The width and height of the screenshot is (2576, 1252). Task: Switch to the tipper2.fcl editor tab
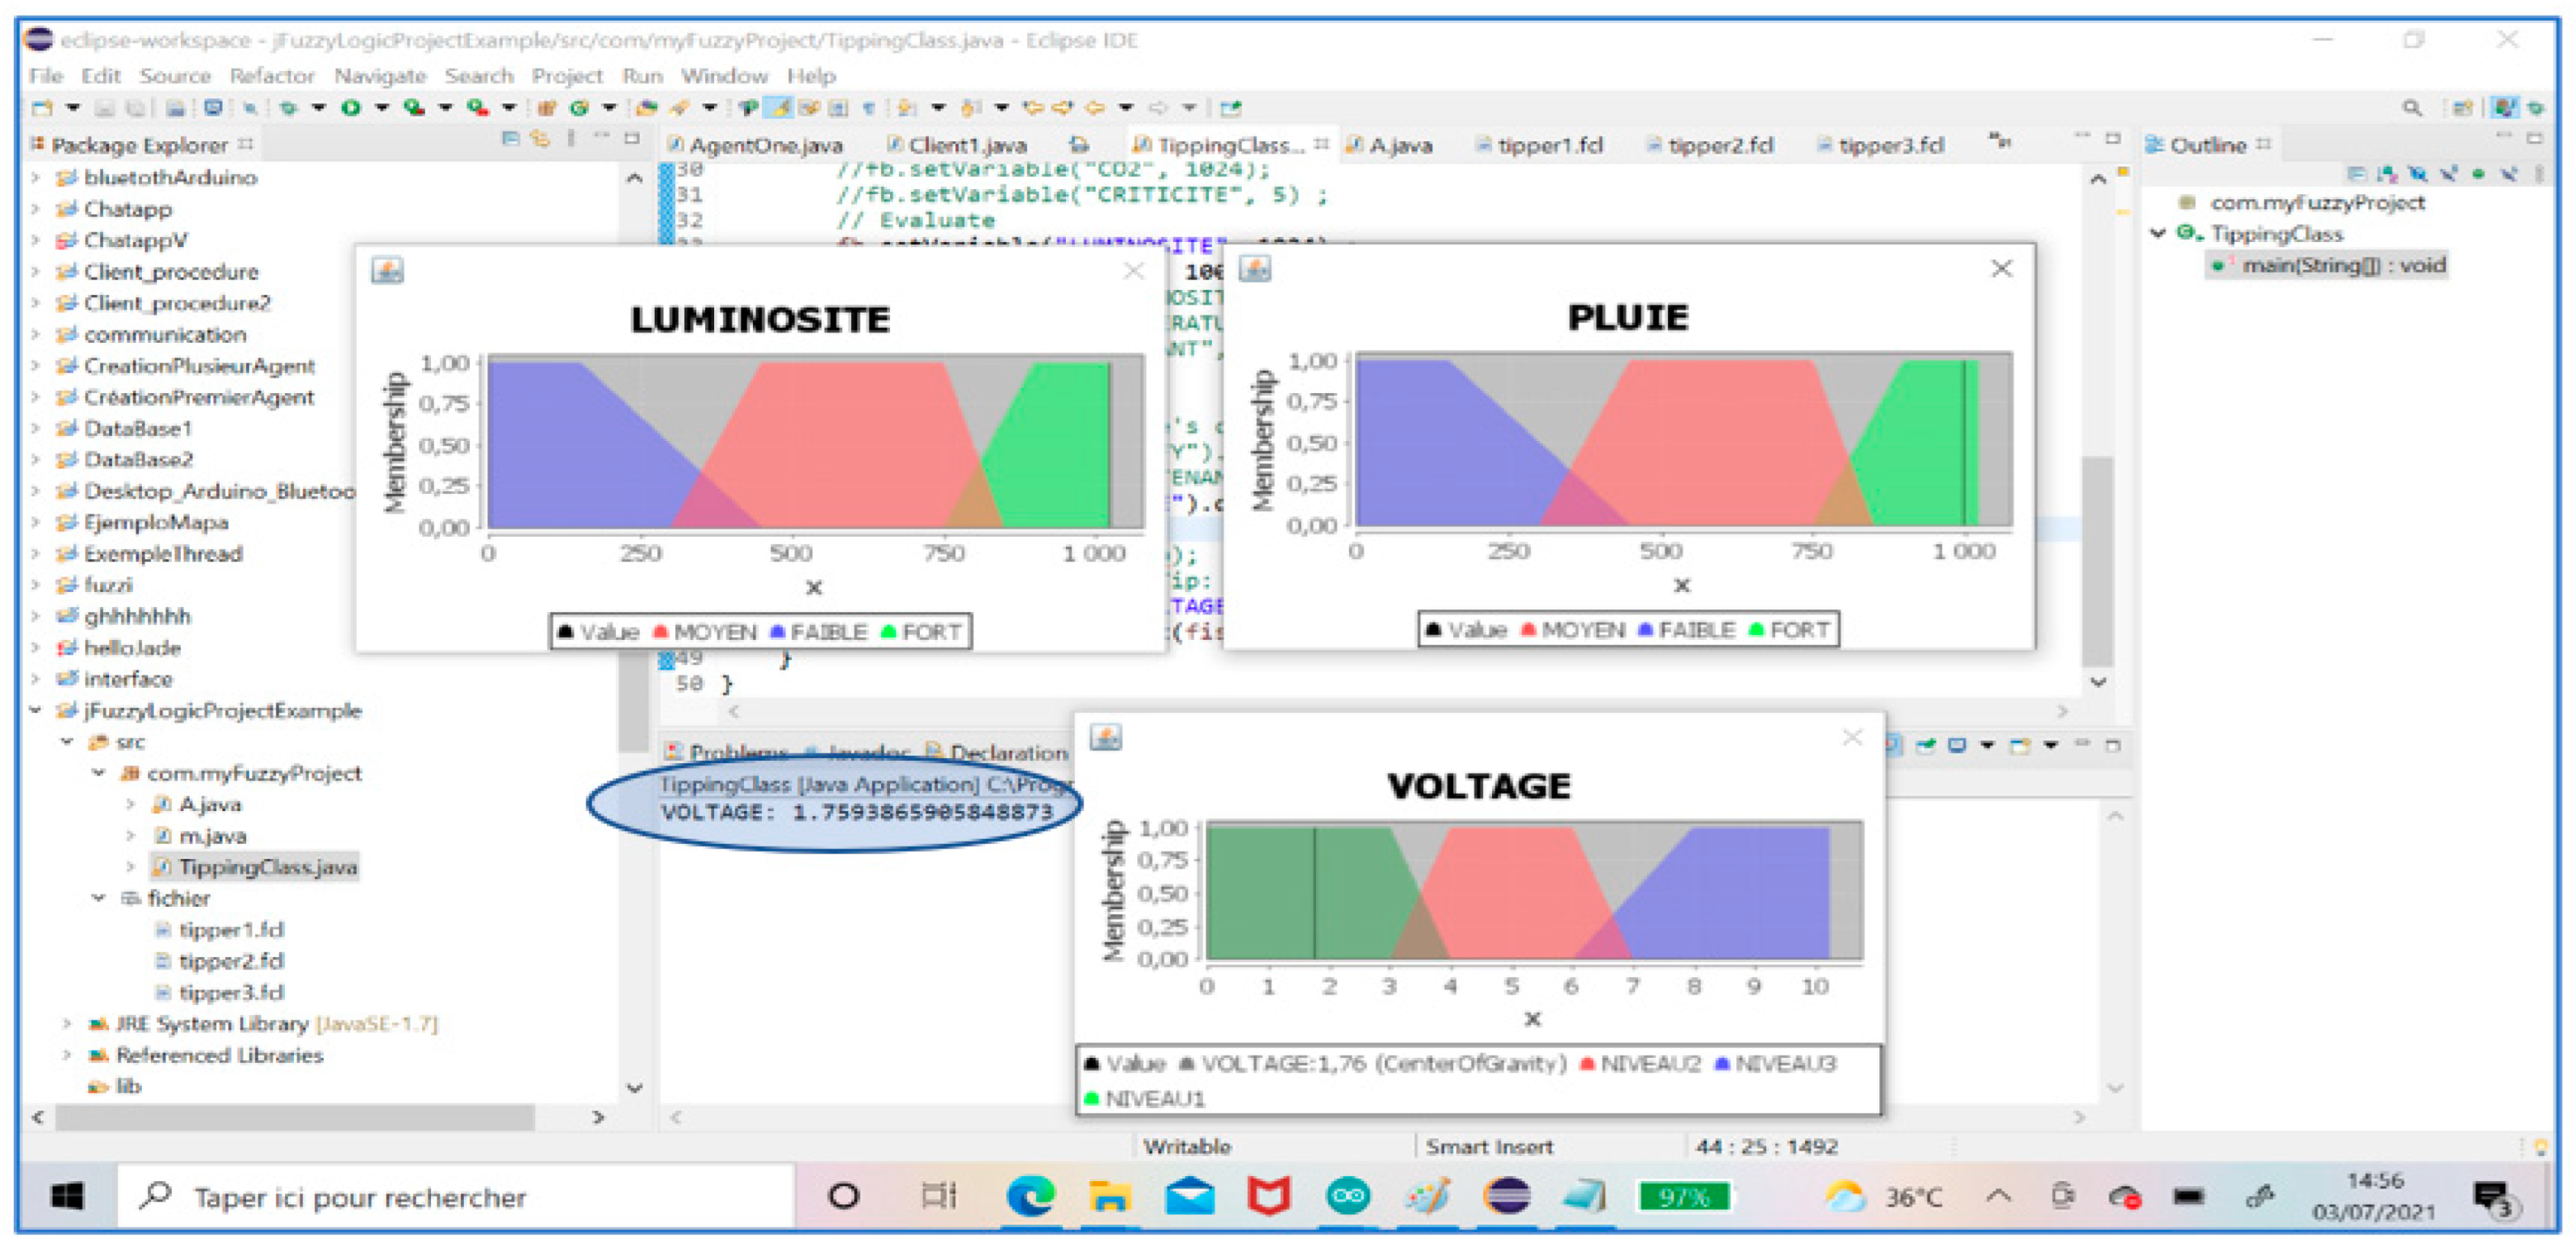[1718, 145]
